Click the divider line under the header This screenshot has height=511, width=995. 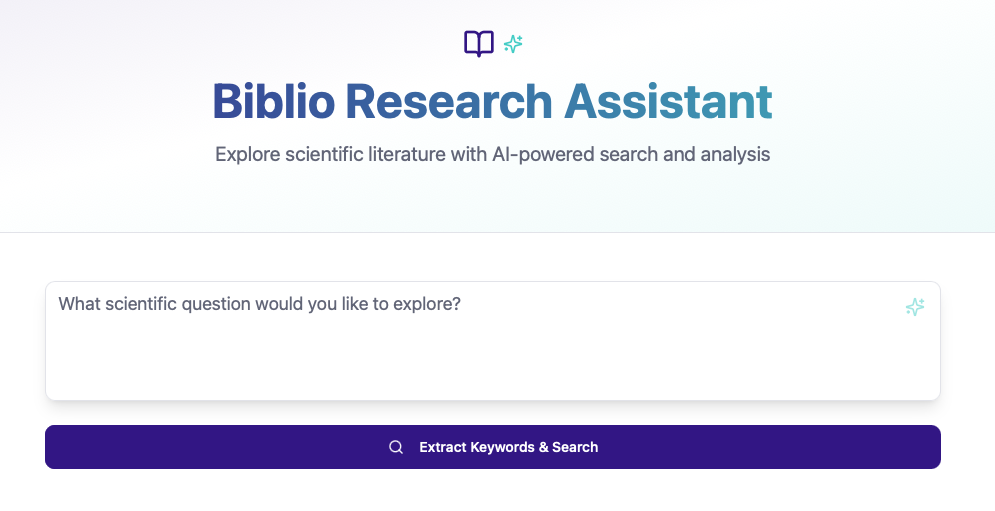tap(497, 232)
